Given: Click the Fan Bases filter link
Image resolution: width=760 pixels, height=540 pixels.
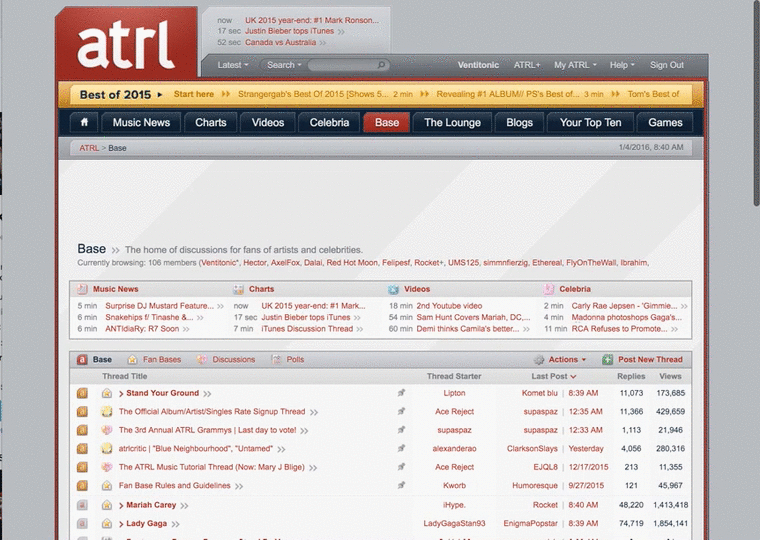Looking at the screenshot, I should coord(162,360).
